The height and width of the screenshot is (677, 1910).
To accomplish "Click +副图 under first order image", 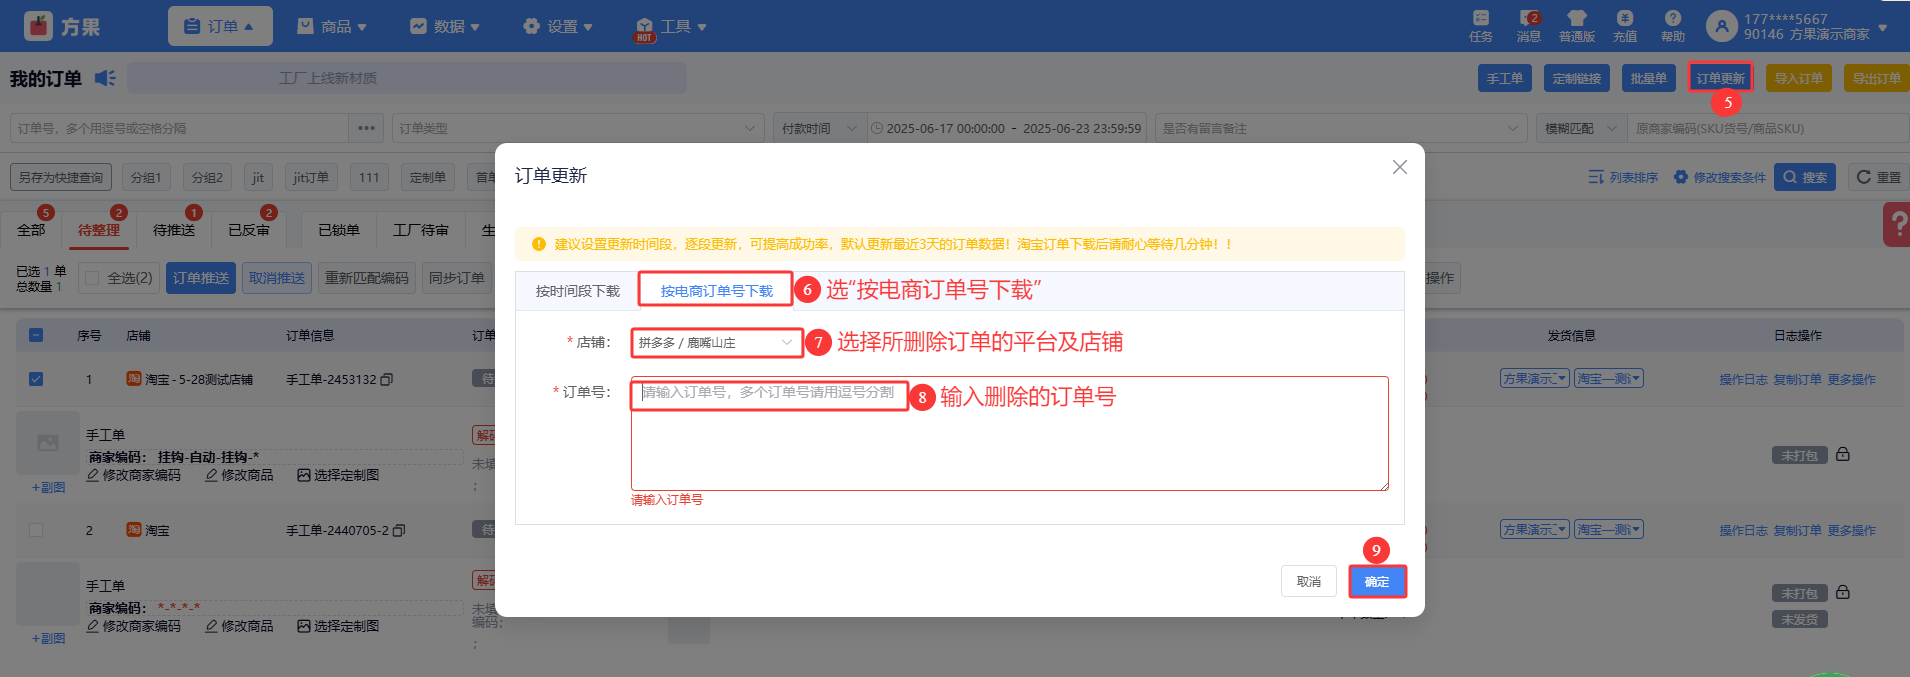I will pos(48,487).
